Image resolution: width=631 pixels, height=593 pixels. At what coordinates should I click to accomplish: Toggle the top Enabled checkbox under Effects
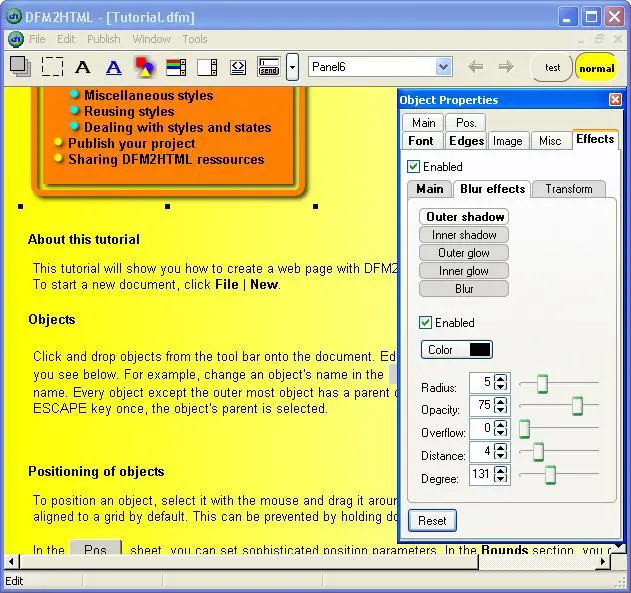414,167
